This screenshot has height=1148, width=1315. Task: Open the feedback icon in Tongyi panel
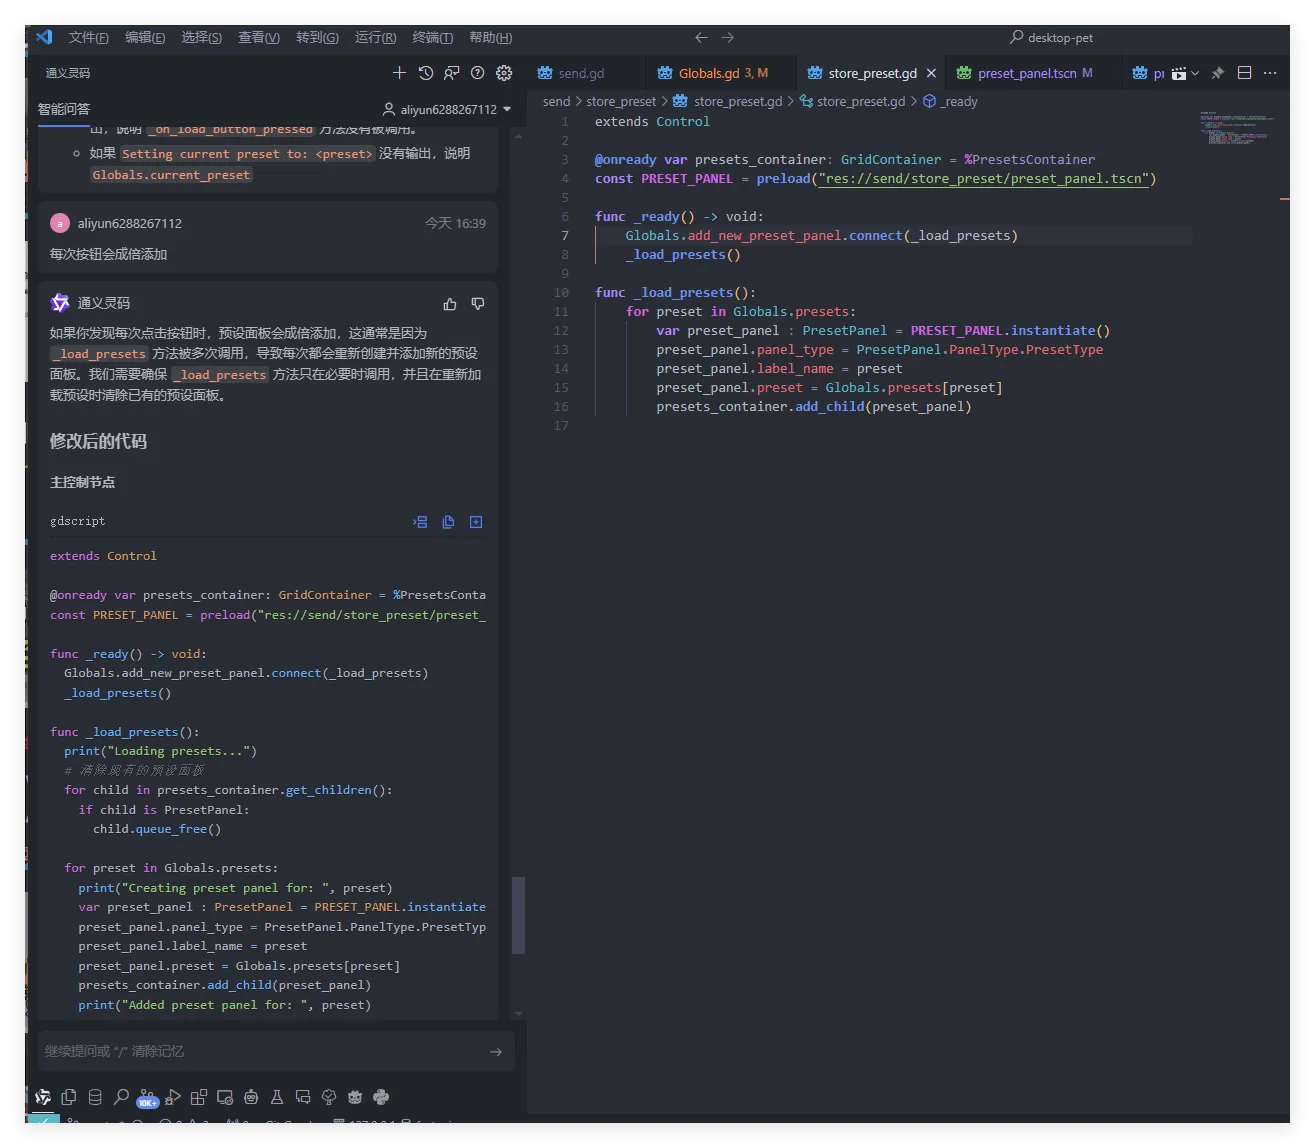click(452, 73)
